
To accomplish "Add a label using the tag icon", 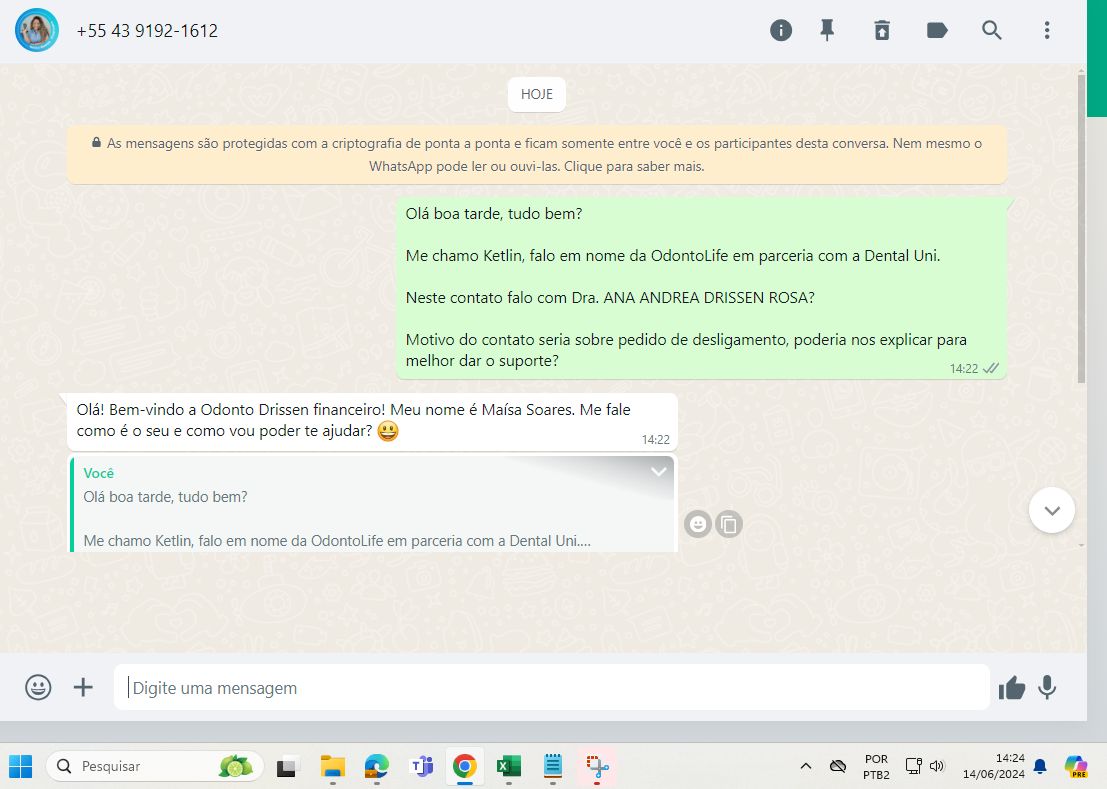I will tap(936, 30).
